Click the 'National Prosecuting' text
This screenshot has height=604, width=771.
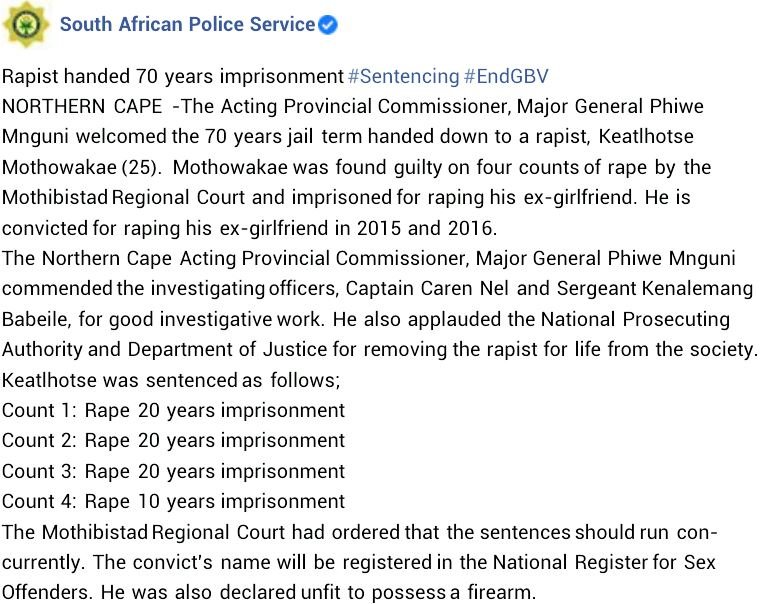coord(635,319)
